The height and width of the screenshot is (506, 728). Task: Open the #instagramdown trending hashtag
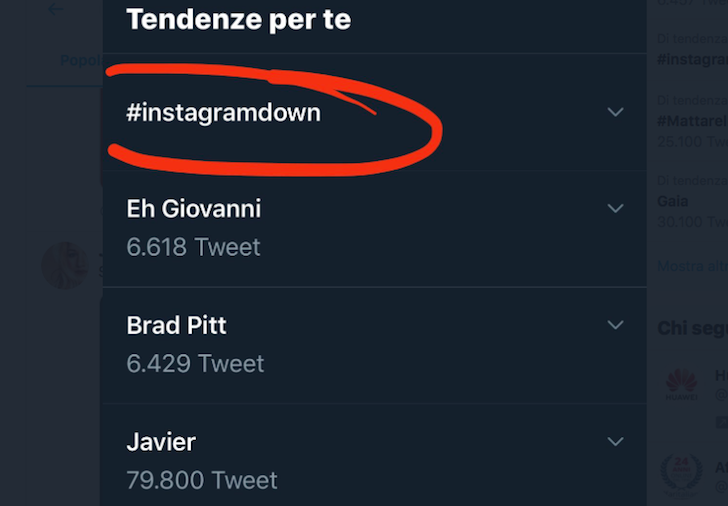(223, 113)
